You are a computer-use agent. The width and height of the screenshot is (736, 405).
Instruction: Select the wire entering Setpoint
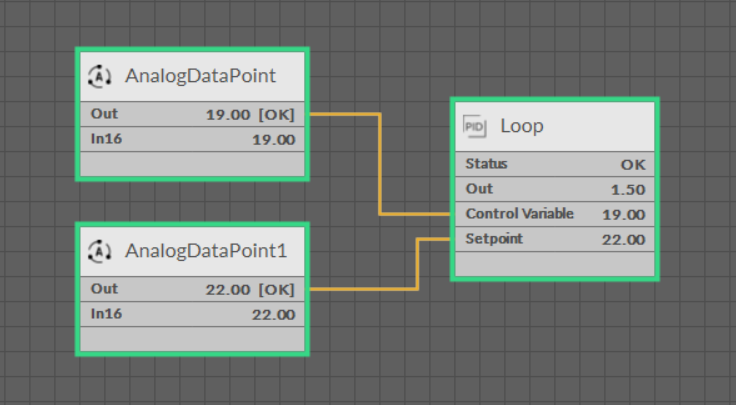[x=417, y=265]
